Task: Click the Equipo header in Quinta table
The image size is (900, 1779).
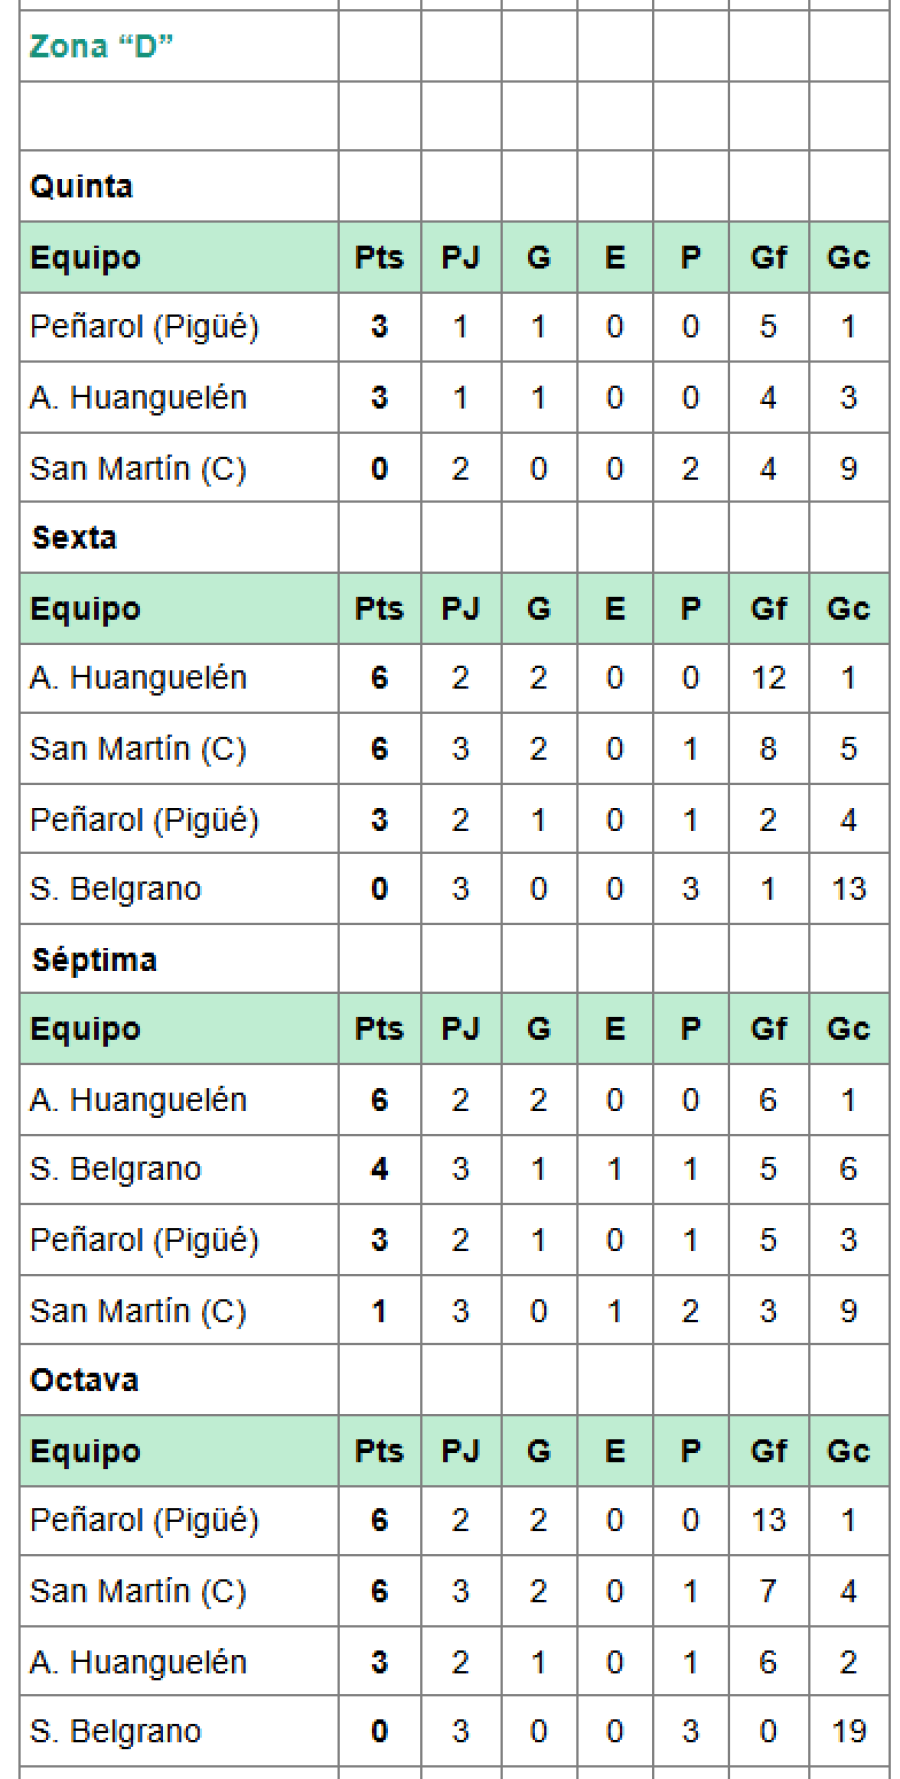Action: 85,258
